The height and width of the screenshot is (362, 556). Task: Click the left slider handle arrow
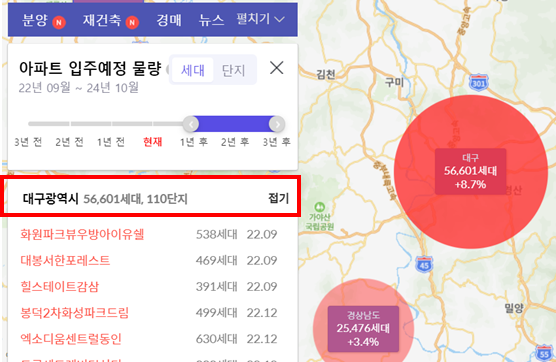[x=191, y=124]
